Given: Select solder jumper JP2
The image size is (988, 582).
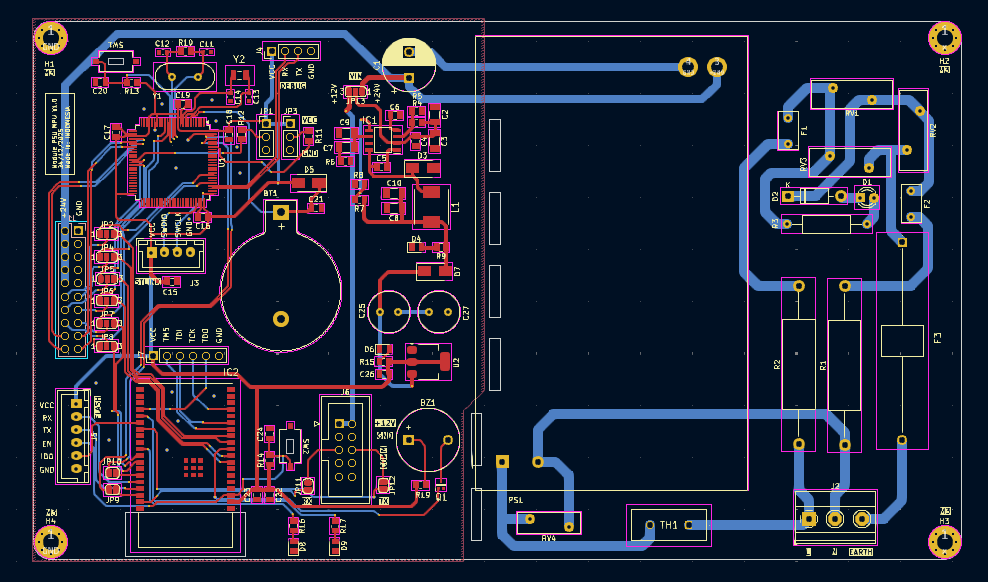Looking at the screenshot, I should pos(106,234).
